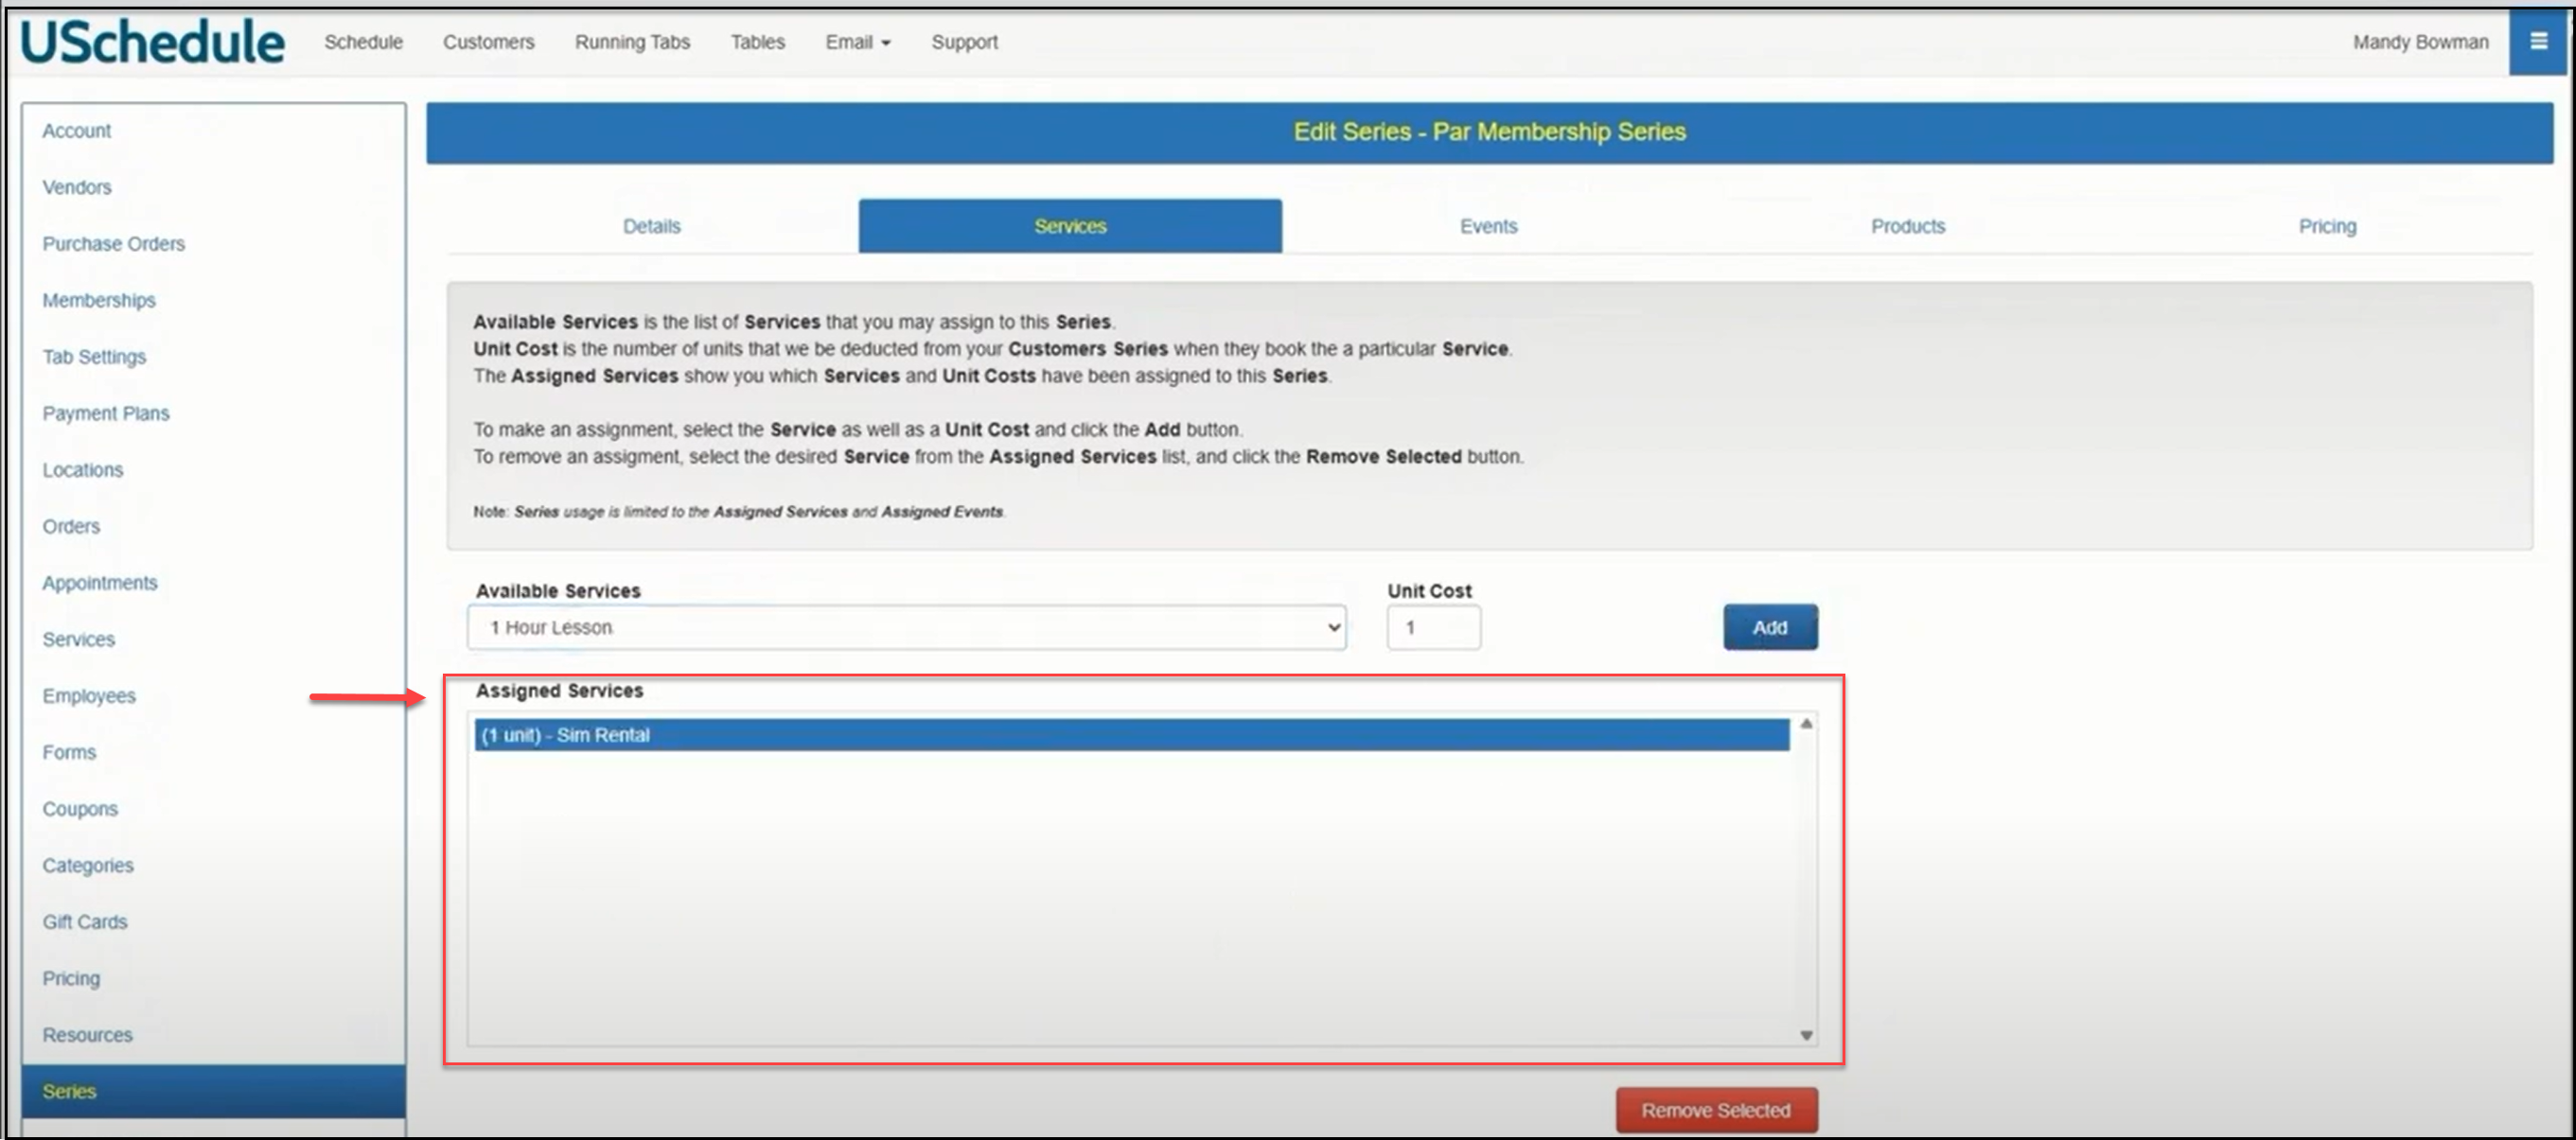The height and width of the screenshot is (1140, 2576).
Task: Go to Customers in top navigation
Action: (x=488, y=42)
